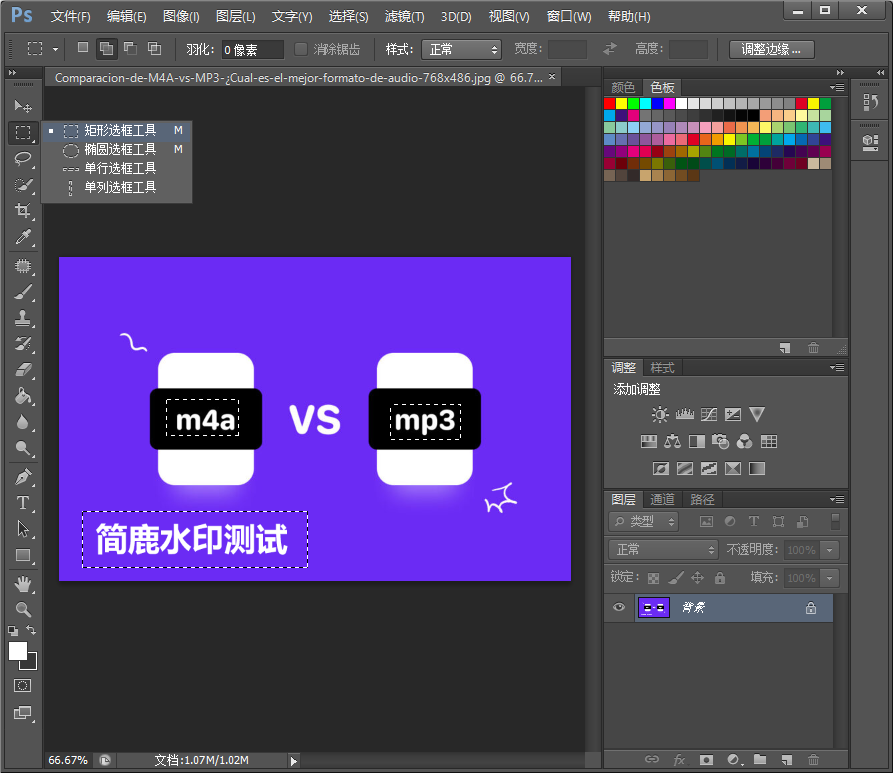Click the 羽化 input field
This screenshot has height=773, width=893.
251,49
